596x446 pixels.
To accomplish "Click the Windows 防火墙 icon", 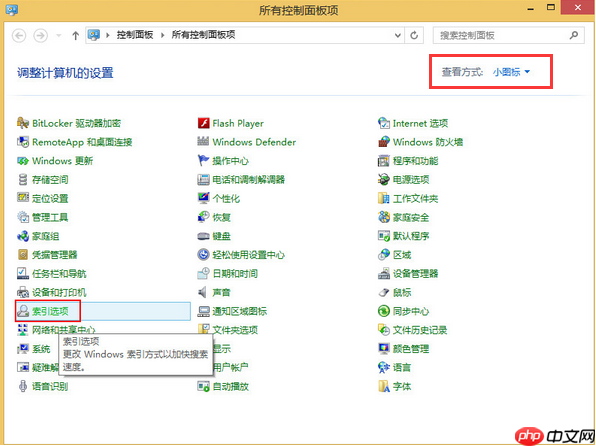I will tap(384, 142).
